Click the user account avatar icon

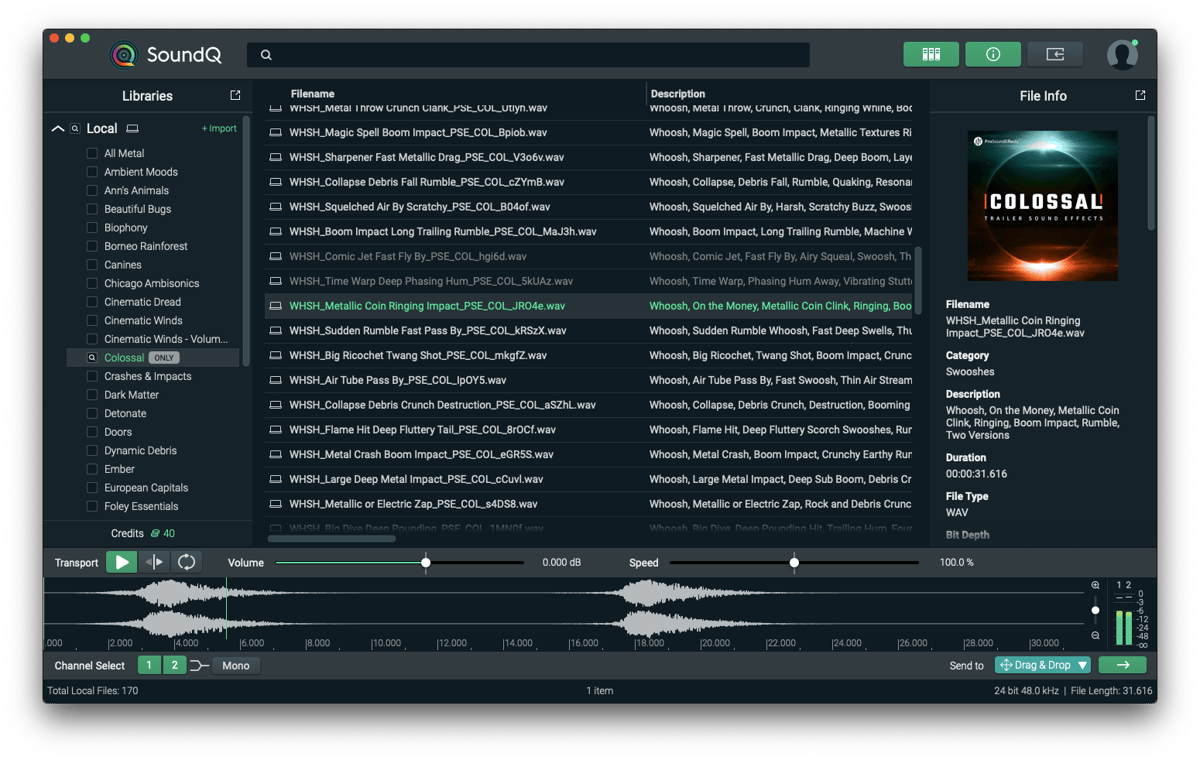coord(1122,54)
